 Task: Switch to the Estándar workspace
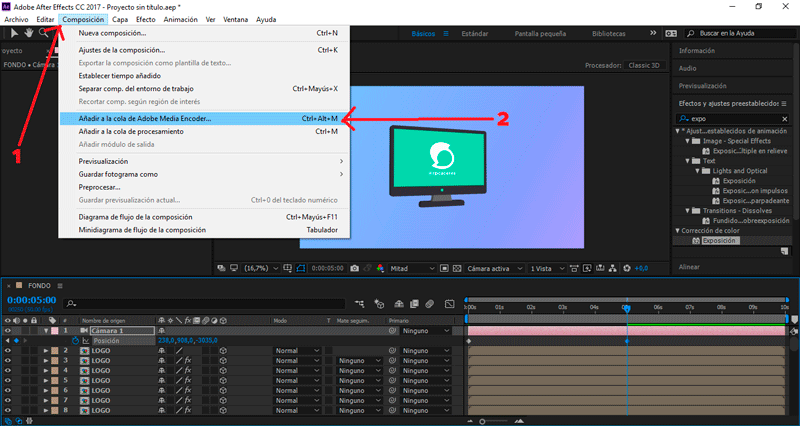(476, 33)
